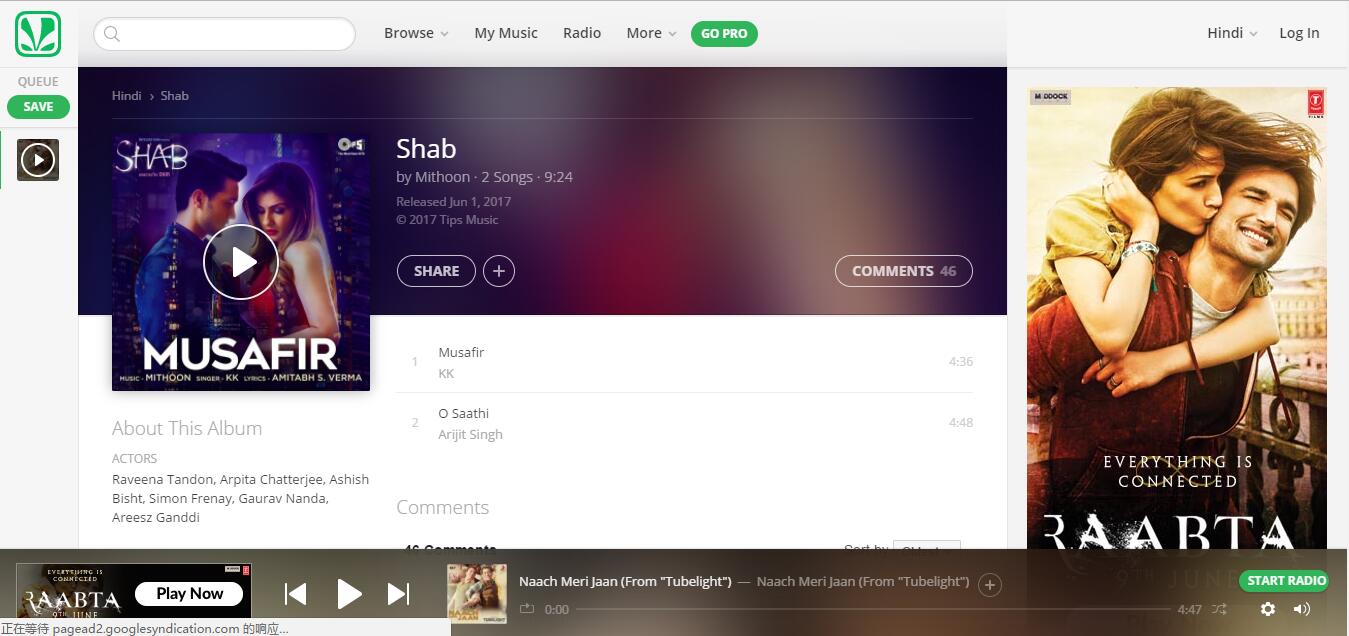The height and width of the screenshot is (636, 1349).
Task: Skip to next track in player
Action: pos(398,594)
